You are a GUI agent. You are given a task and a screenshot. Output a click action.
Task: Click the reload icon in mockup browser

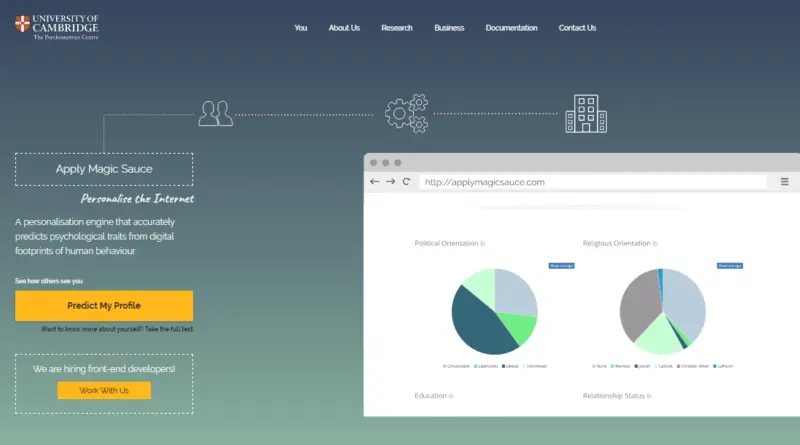click(406, 182)
